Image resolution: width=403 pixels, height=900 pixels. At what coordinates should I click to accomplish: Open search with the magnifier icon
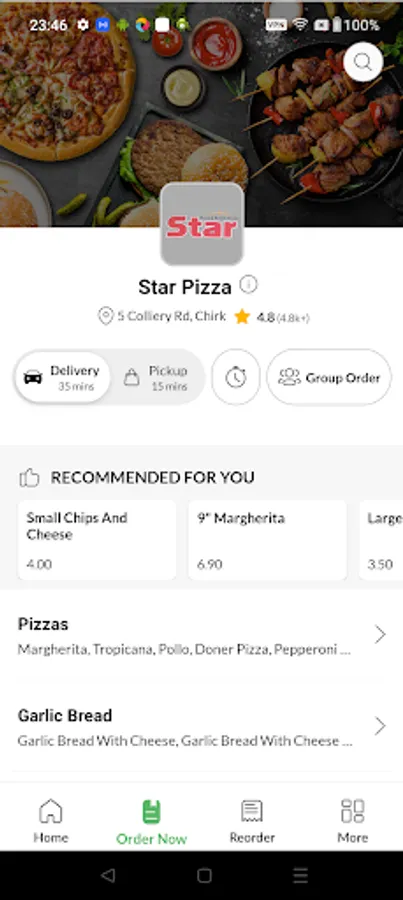tap(363, 63)
